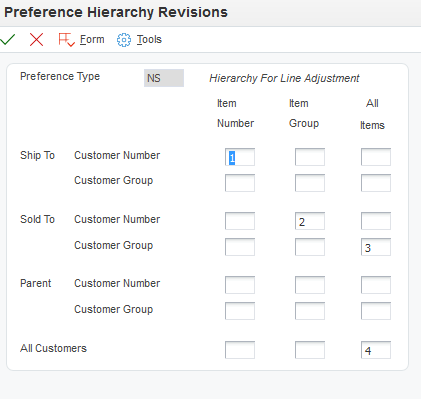Select Sold To Customer Group Item Group field
The width and height of the screenshot is (421, 399).
(x=310, y=247)
